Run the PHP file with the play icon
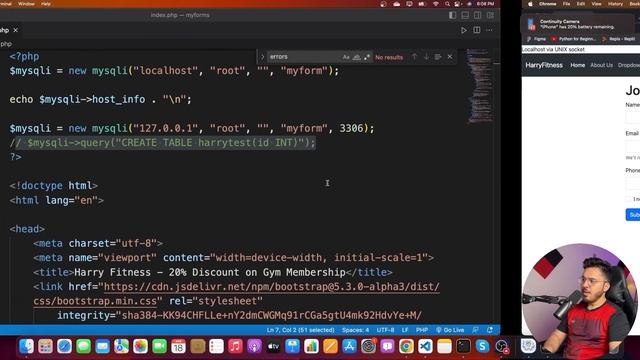 [464, 30]
